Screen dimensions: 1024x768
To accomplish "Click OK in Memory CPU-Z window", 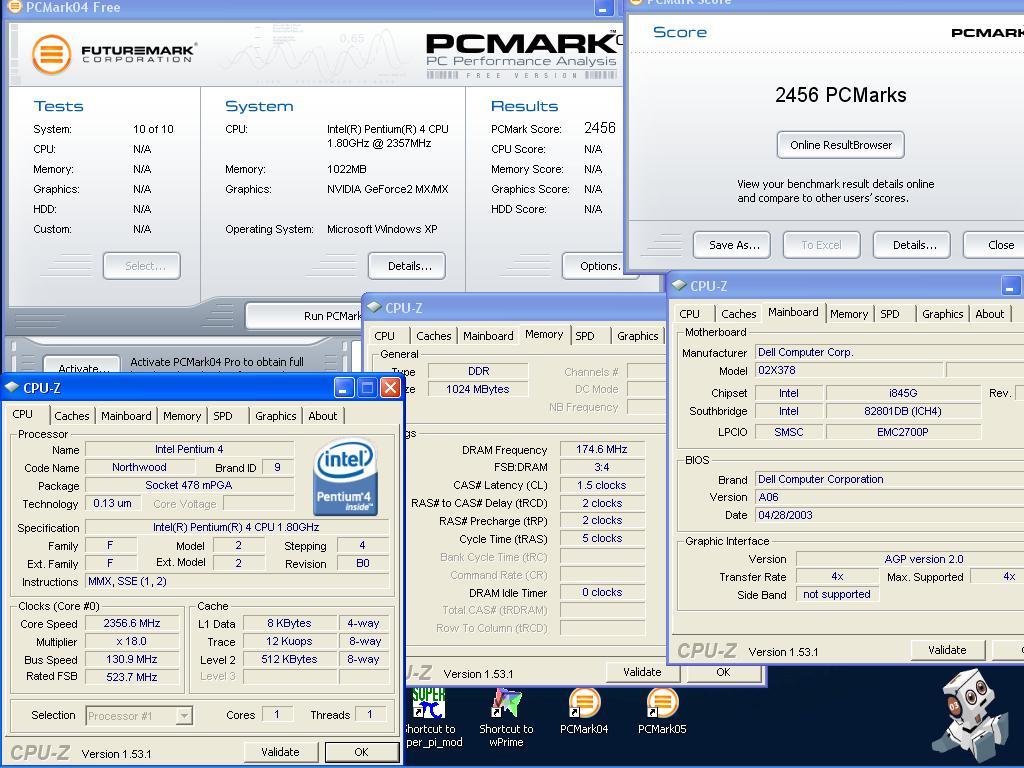I will point(724,672).
